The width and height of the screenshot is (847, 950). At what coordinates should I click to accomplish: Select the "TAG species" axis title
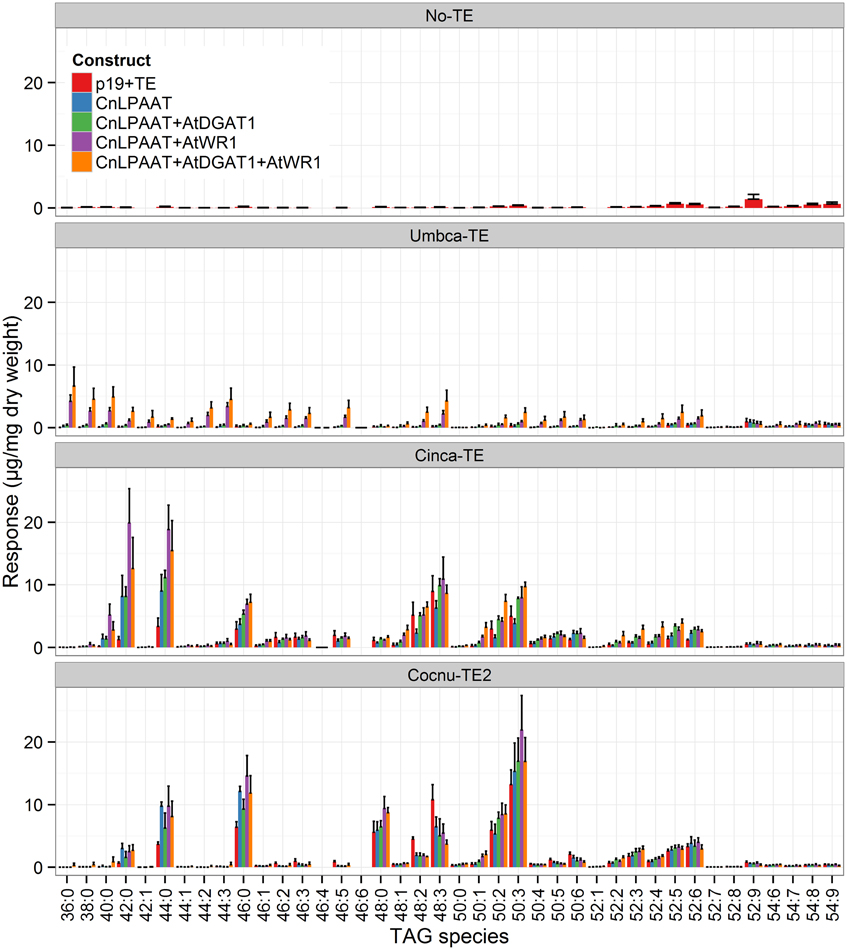coord(450,936)
